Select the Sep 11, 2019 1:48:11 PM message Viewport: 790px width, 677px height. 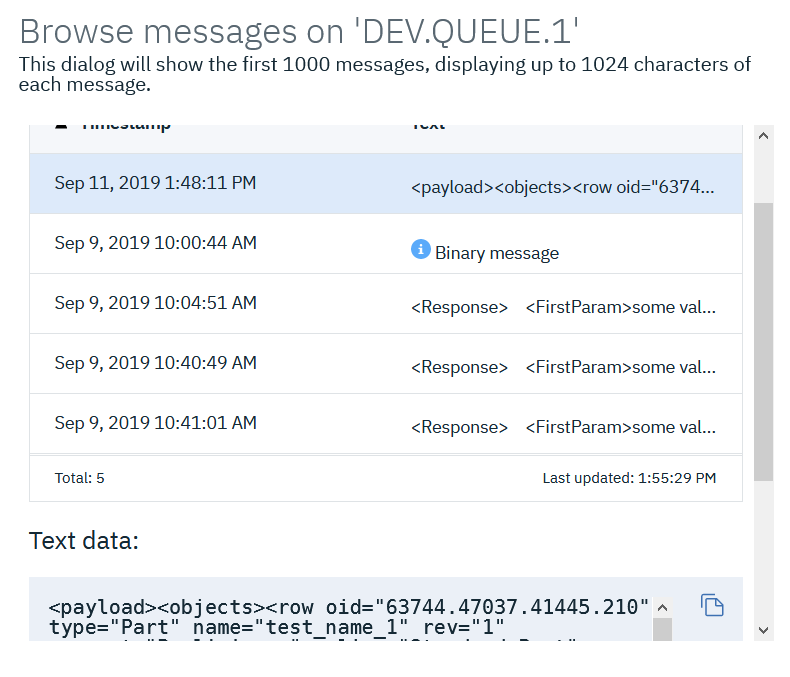tap(155, 183)
